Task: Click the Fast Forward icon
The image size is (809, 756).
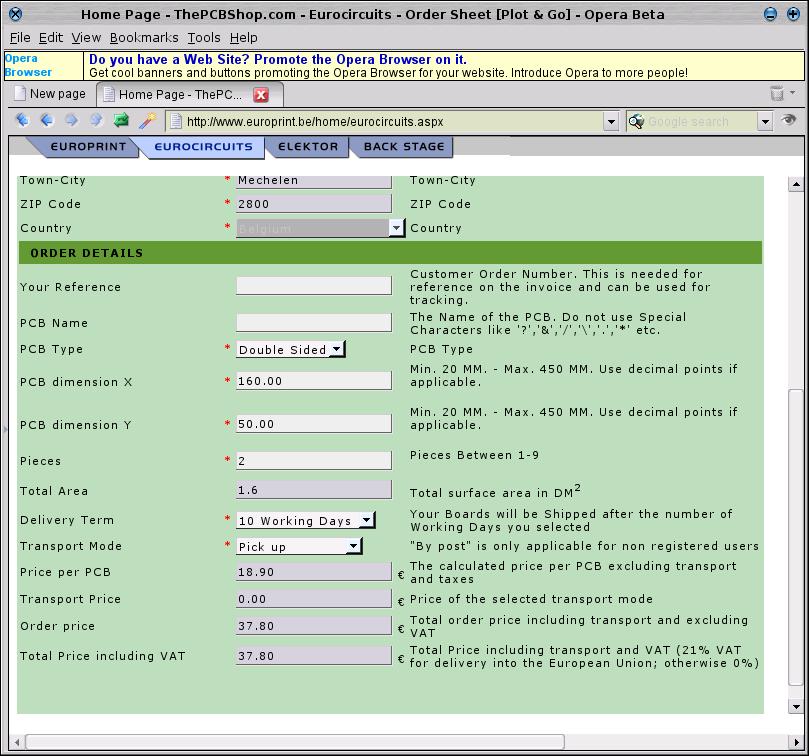Action: tap(96, 120)
